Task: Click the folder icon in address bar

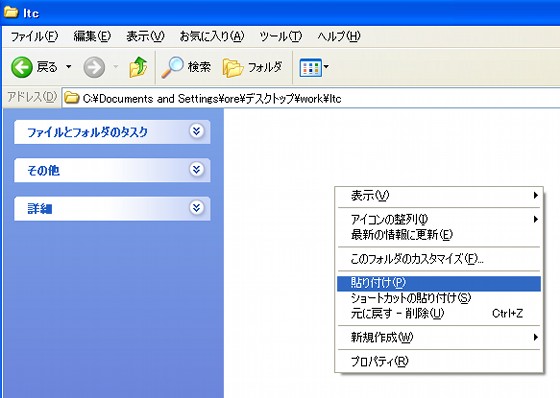Action: pos(71,98)
